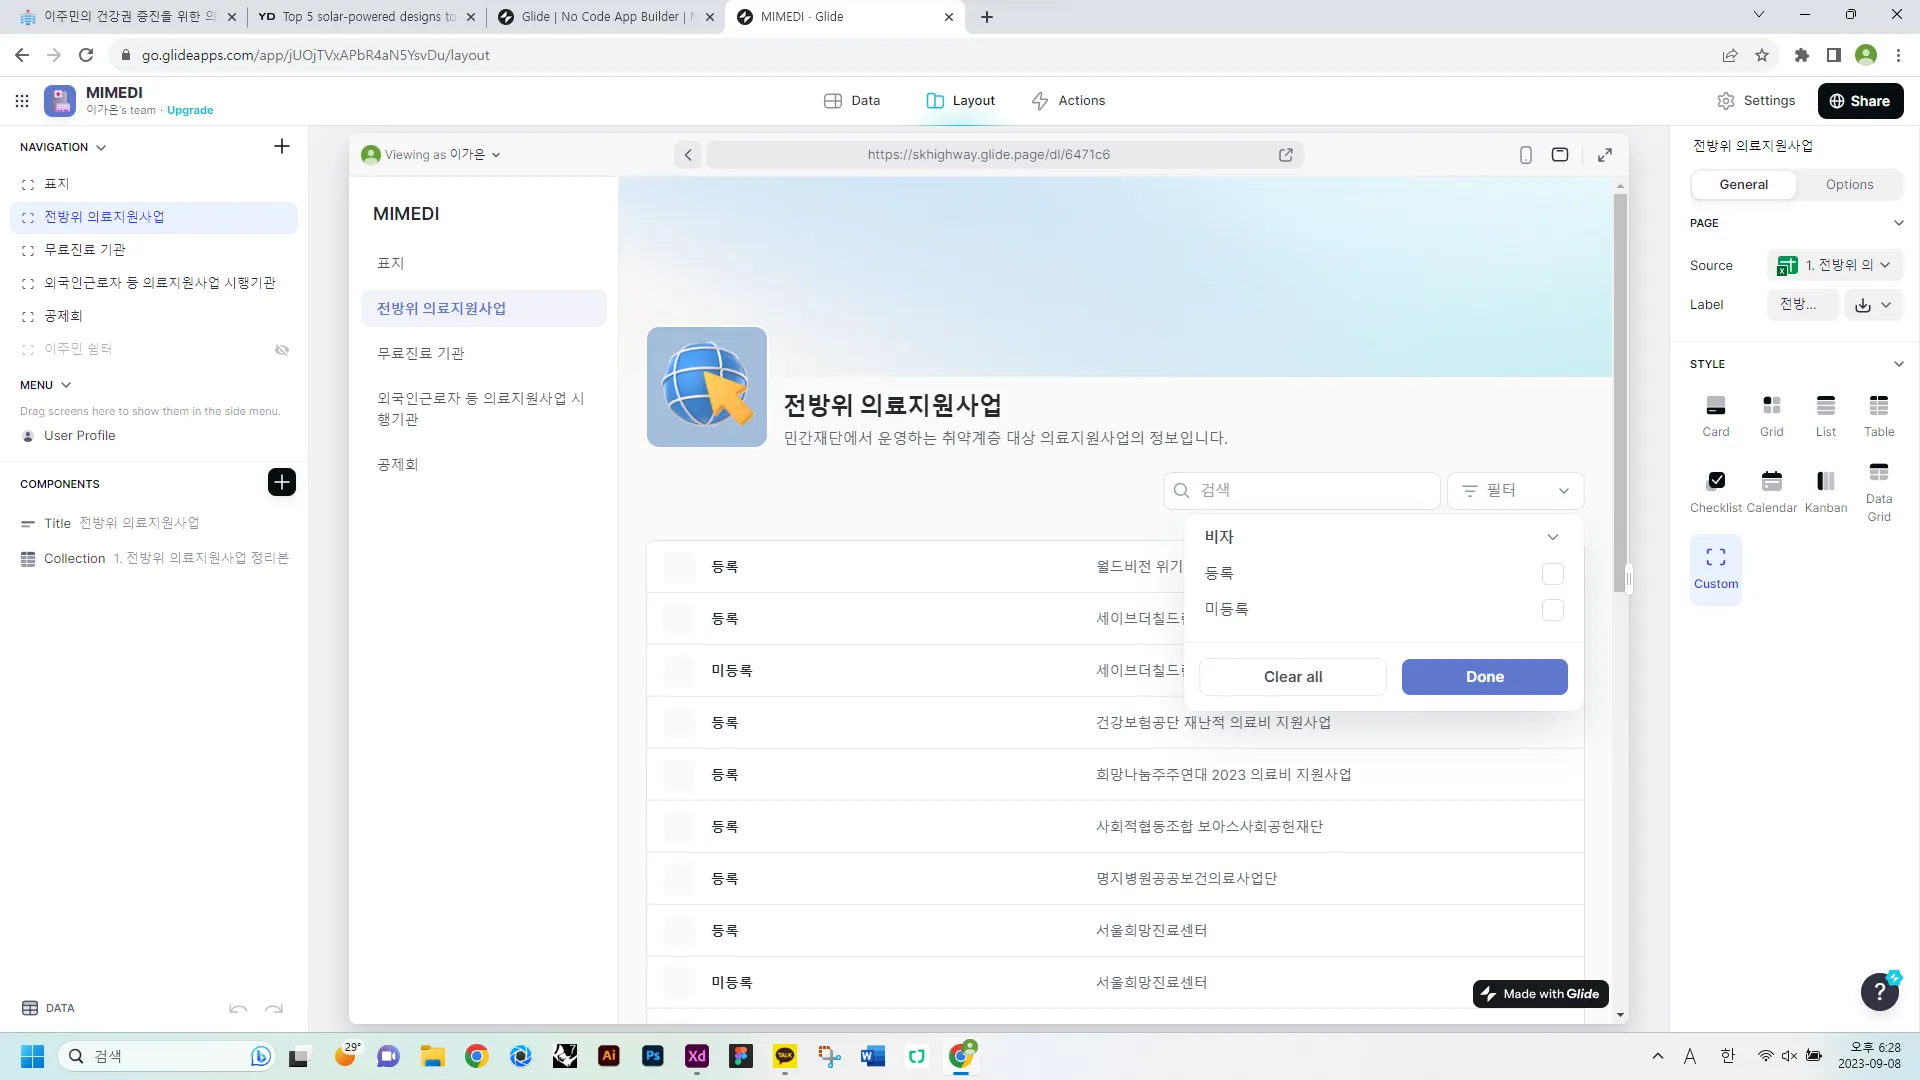
Task: Switch preview to phone device view
Action: tap(1525, 155)
